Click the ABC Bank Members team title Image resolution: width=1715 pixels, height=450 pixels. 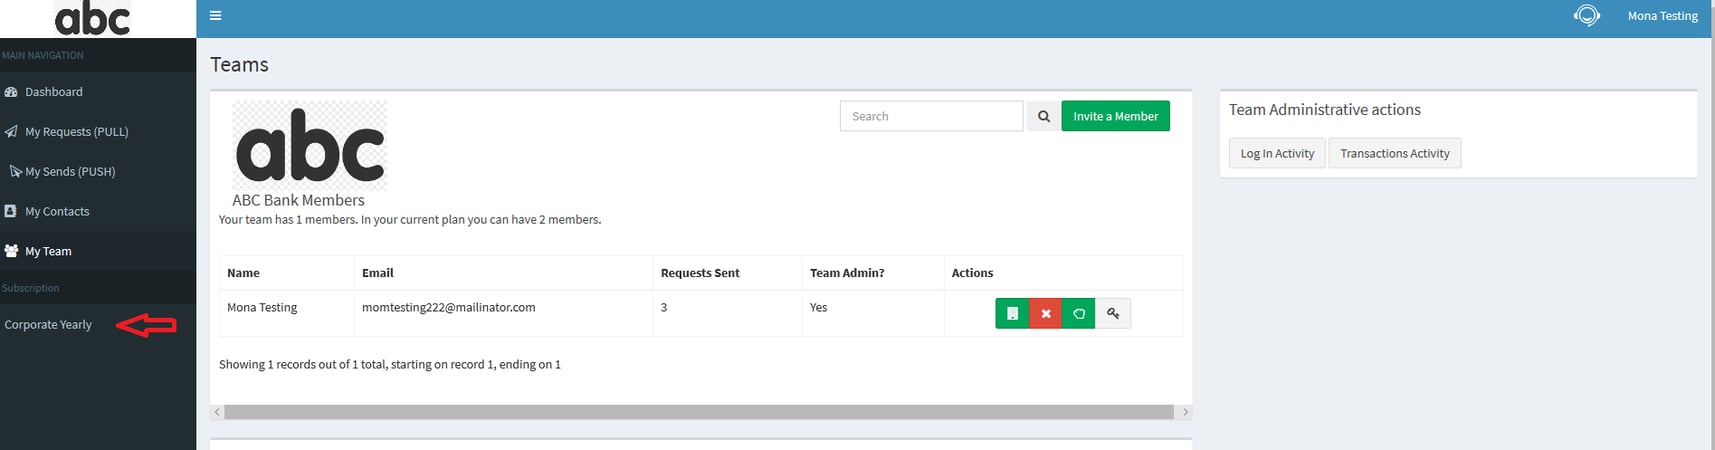tap(298, 200)
